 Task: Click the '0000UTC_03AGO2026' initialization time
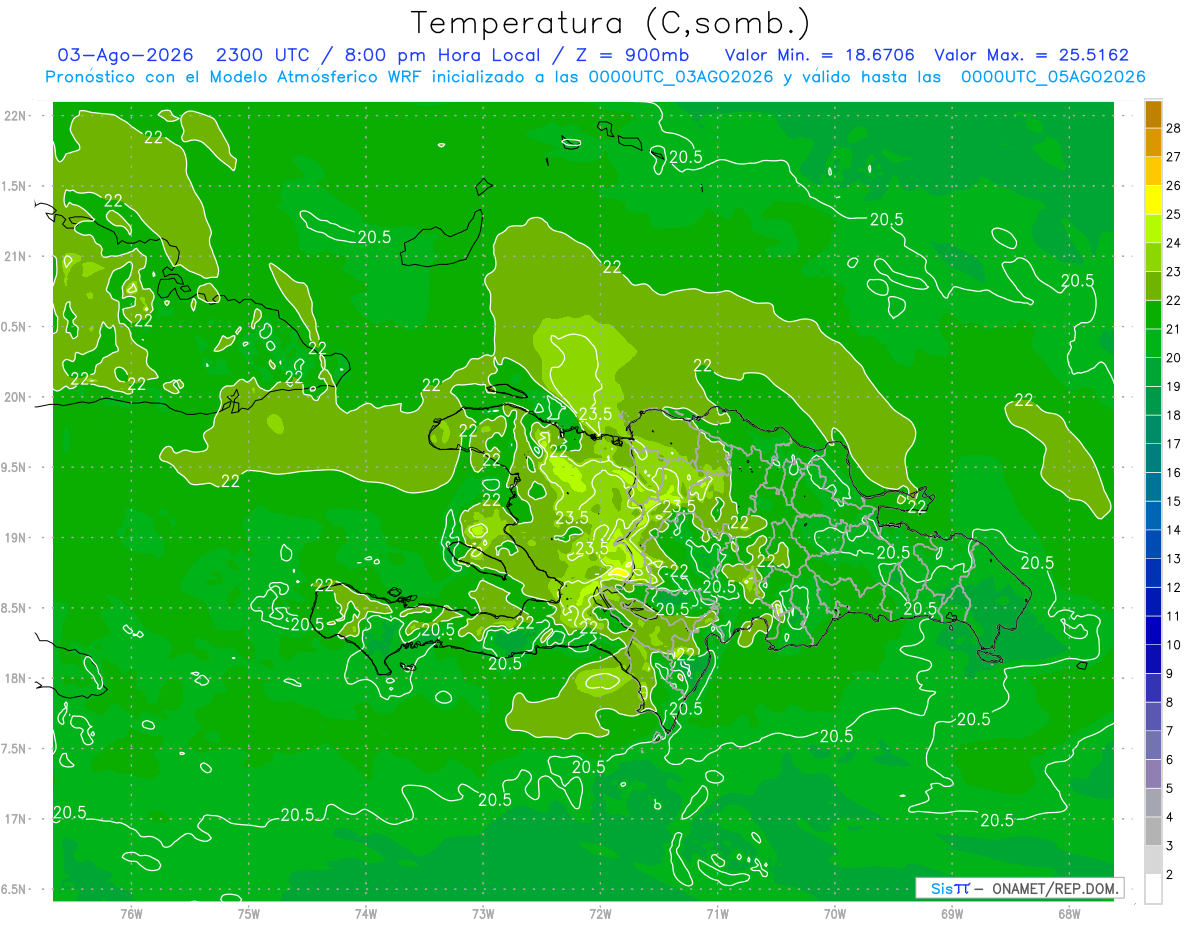681,77
